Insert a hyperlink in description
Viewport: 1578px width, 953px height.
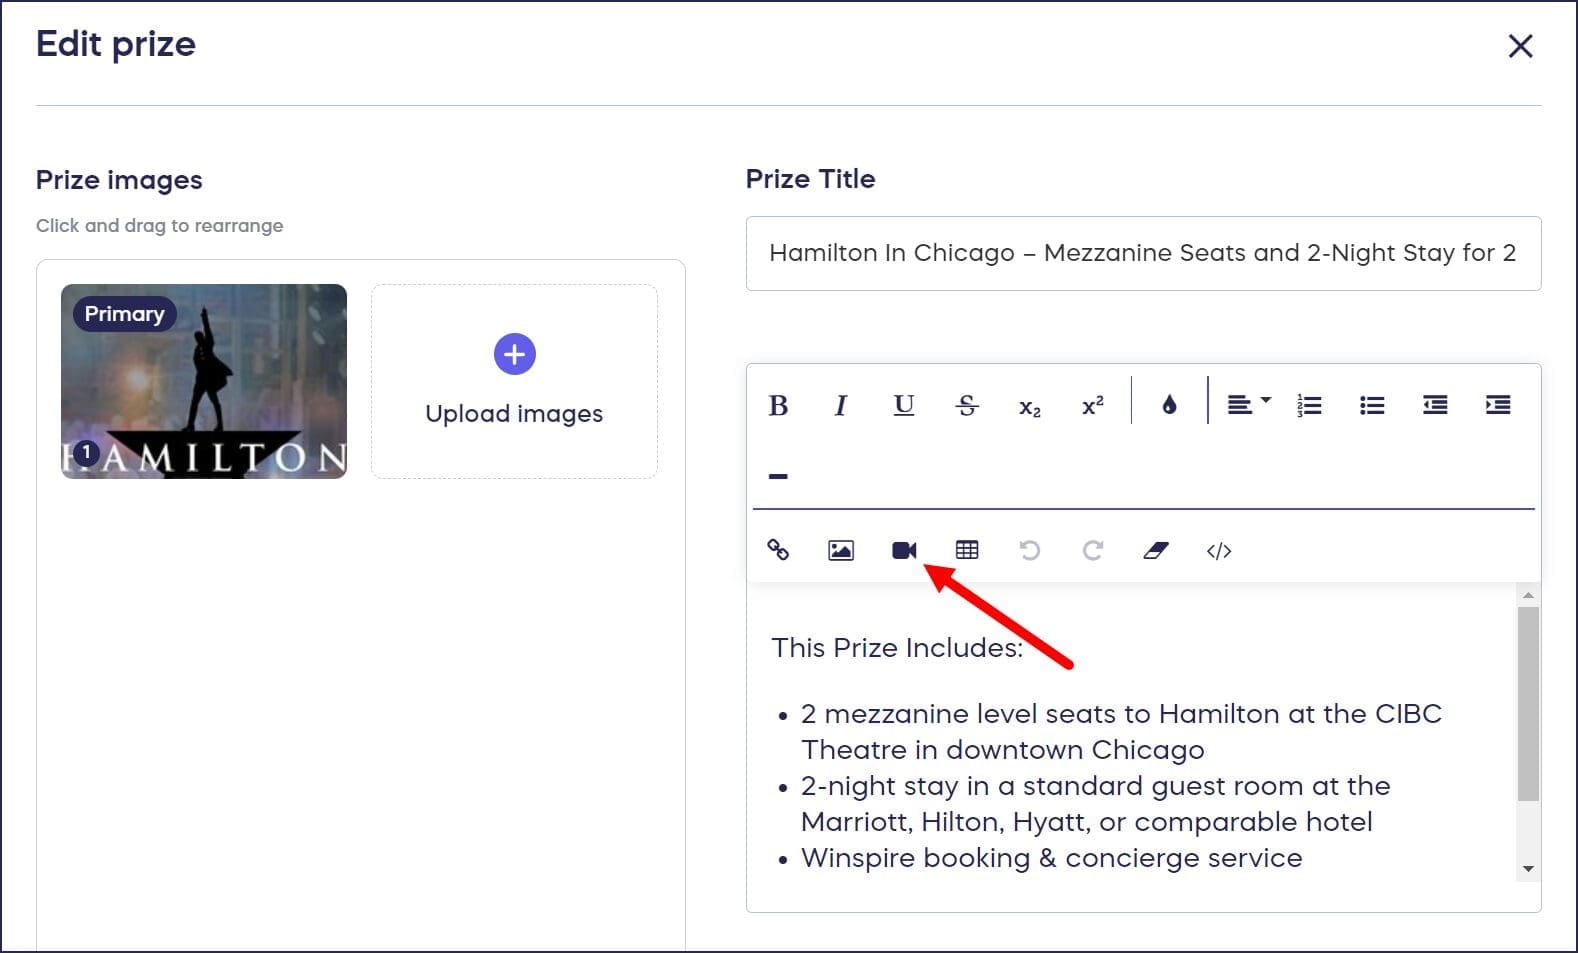(778, 550)
